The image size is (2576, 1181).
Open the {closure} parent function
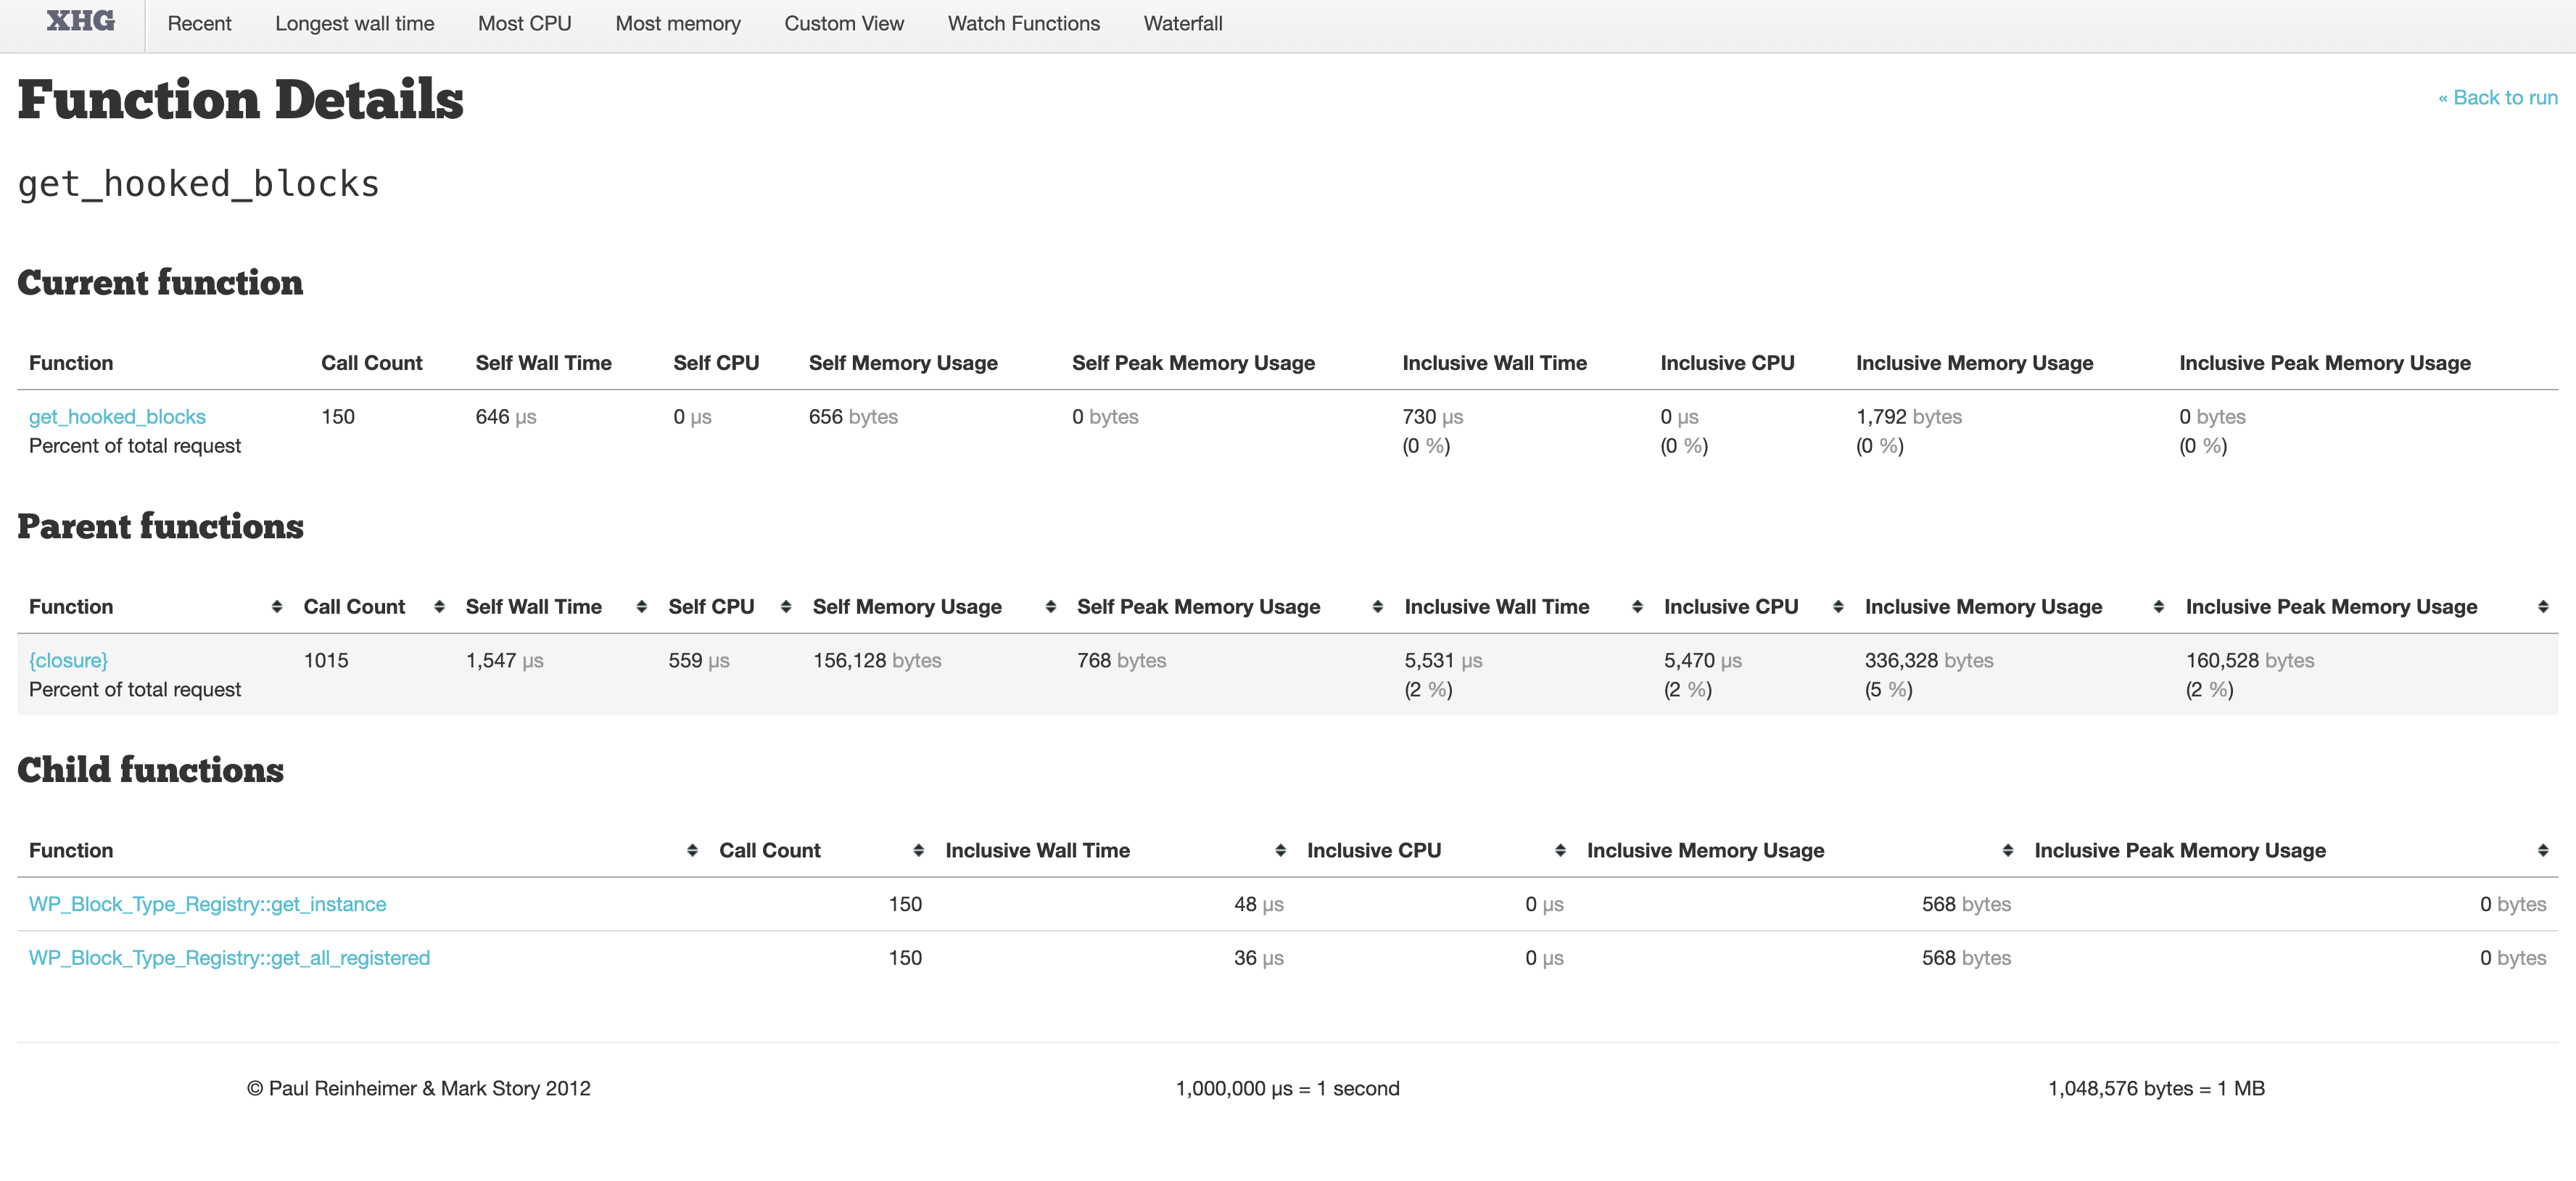(68, 661)
